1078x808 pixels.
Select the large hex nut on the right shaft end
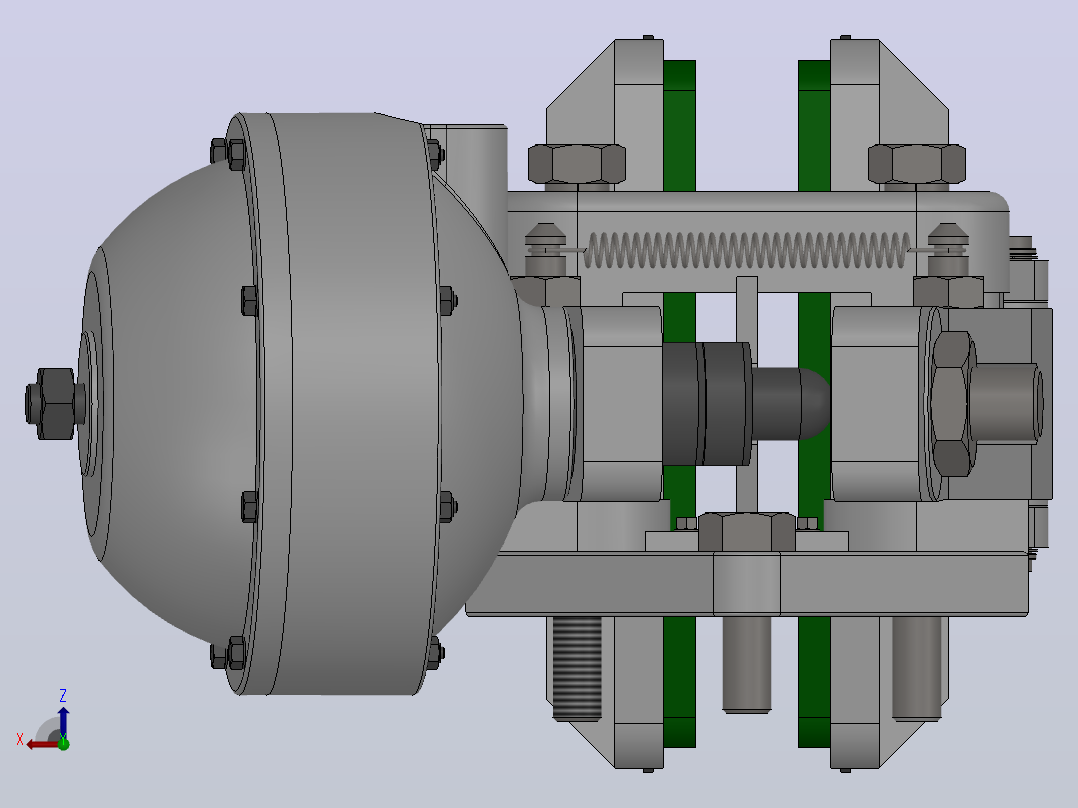click(x=951, y=404)
